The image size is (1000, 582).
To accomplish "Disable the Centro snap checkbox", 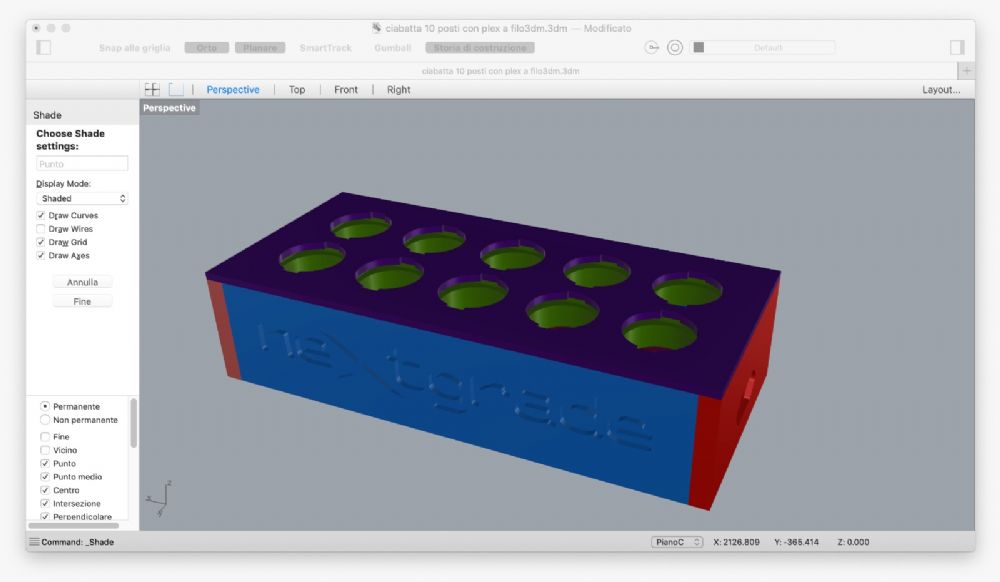I will pos(45,490).
